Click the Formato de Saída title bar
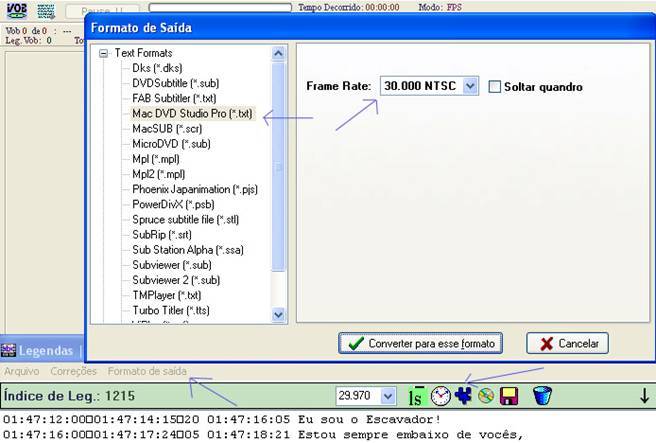 370,28
